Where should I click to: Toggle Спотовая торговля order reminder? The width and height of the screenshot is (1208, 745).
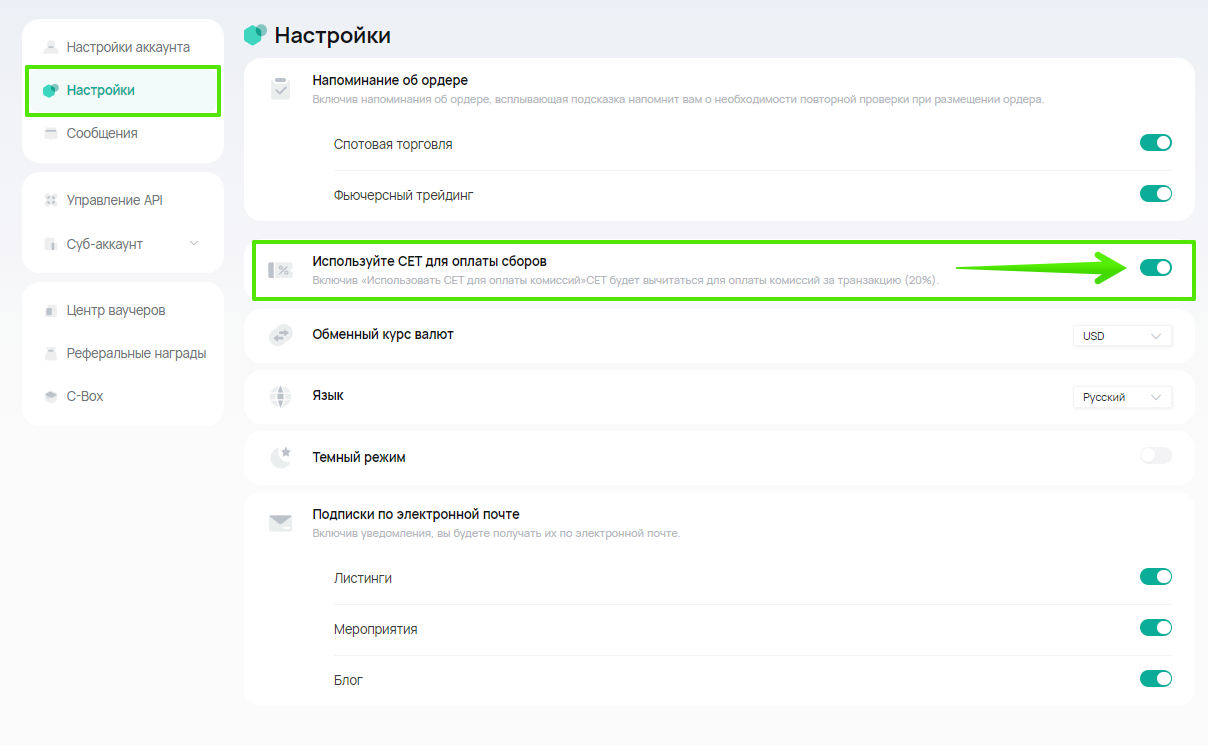coord(1156,143)
